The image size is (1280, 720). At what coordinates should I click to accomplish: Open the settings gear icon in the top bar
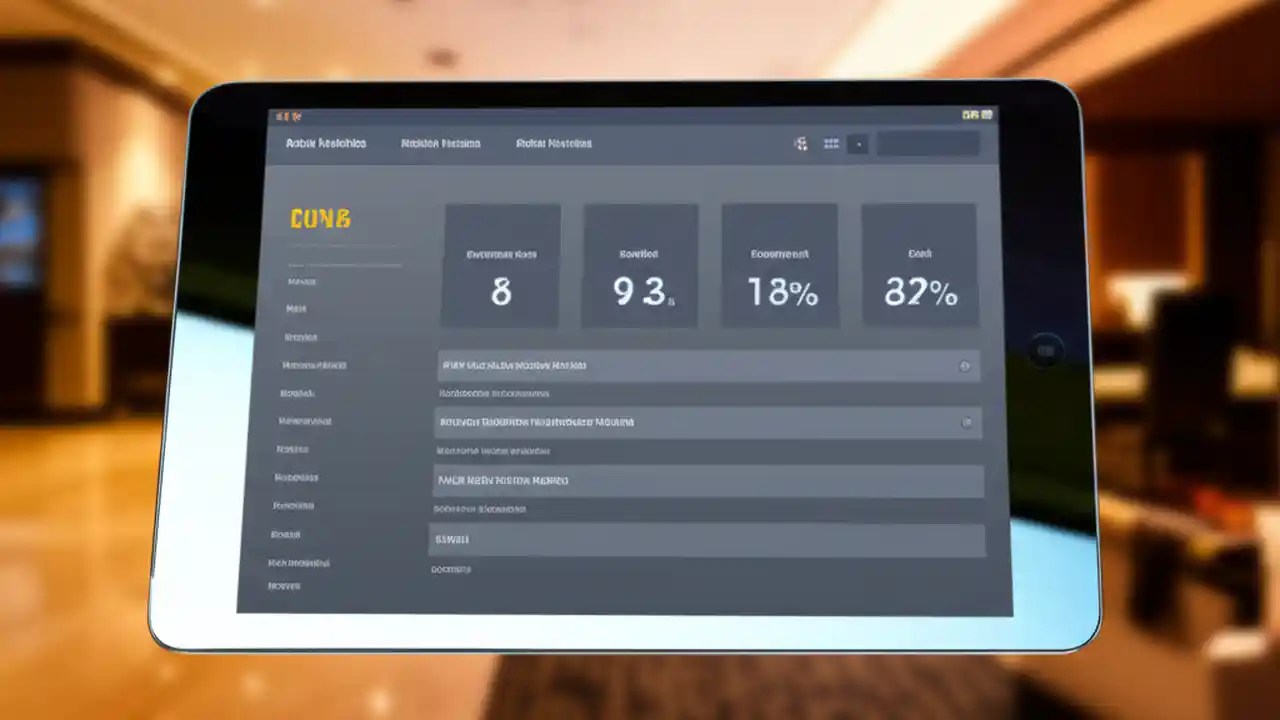(x=801, y=143)
